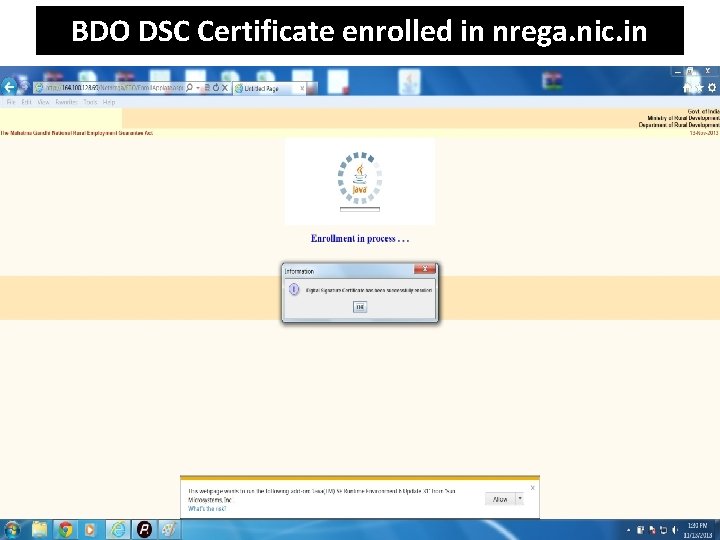Click the browser settings gear icon
720x540 pixels.
pyautogui.click(x=712, y=87)
